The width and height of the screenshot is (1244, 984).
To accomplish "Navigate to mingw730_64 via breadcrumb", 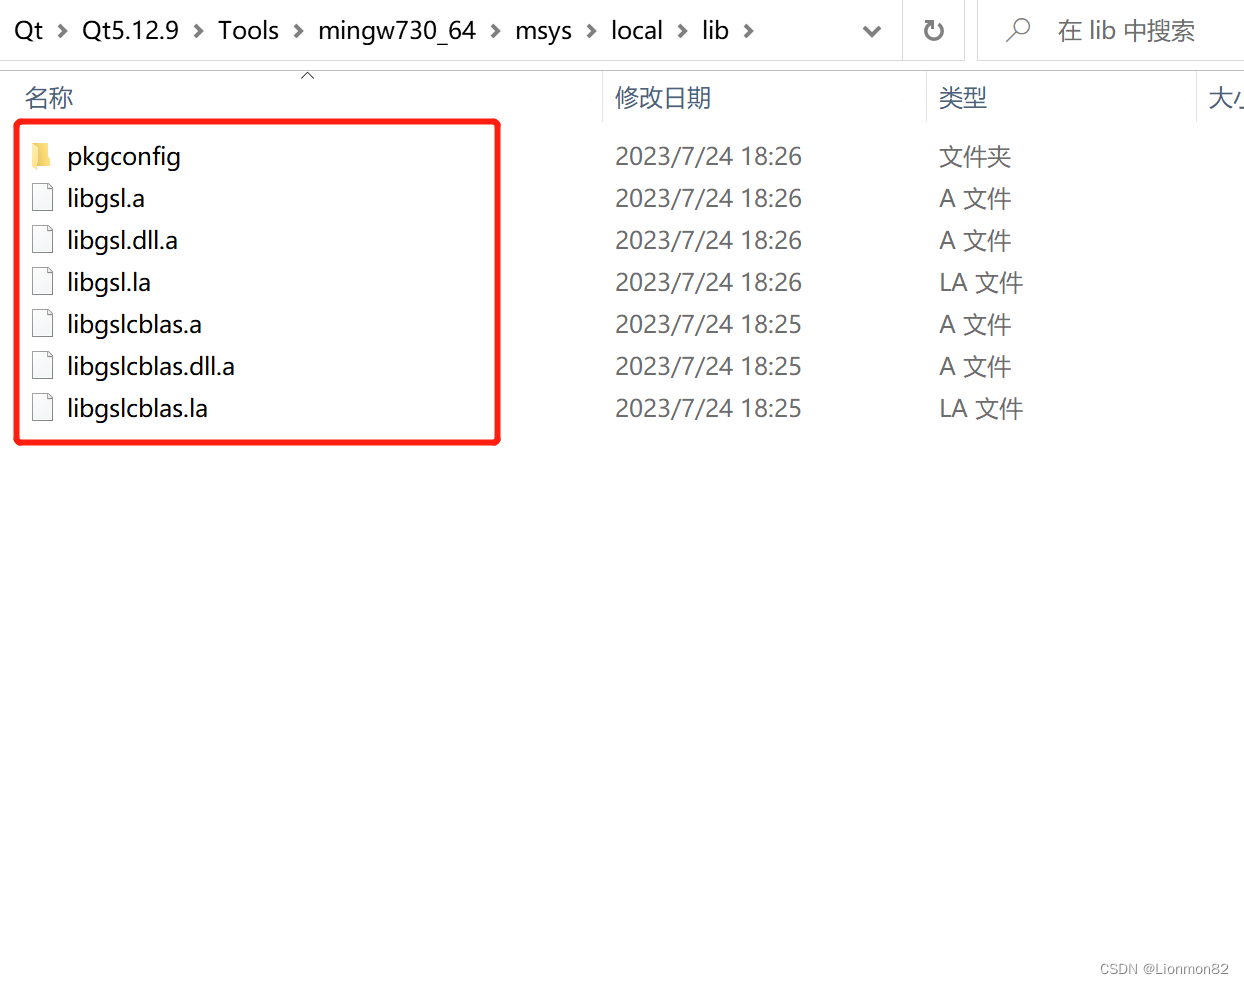I will (x=397, y=30).
